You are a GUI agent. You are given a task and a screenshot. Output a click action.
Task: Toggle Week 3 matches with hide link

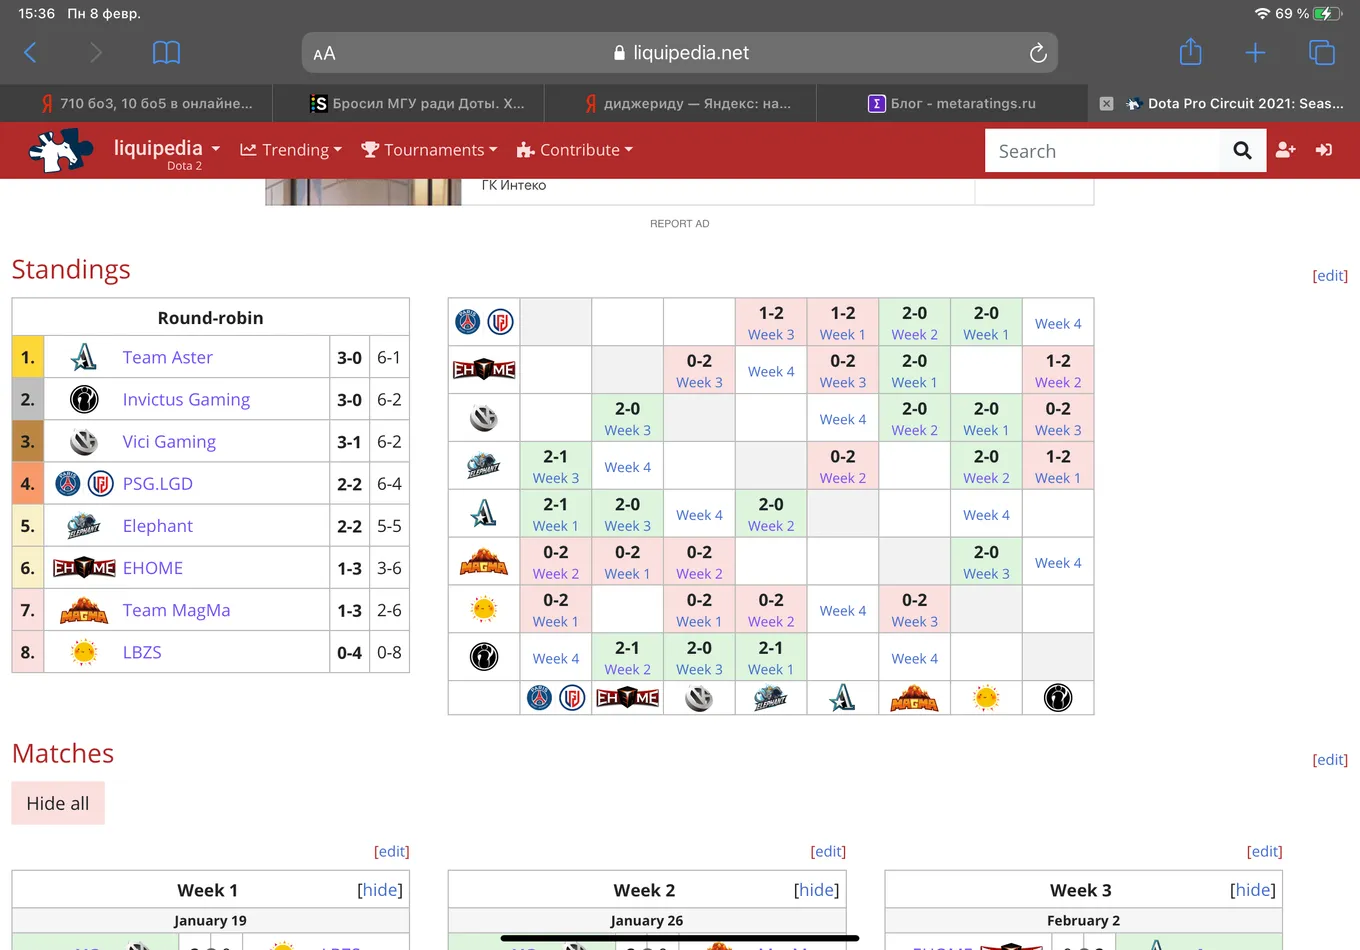[x=1253, y=890]
